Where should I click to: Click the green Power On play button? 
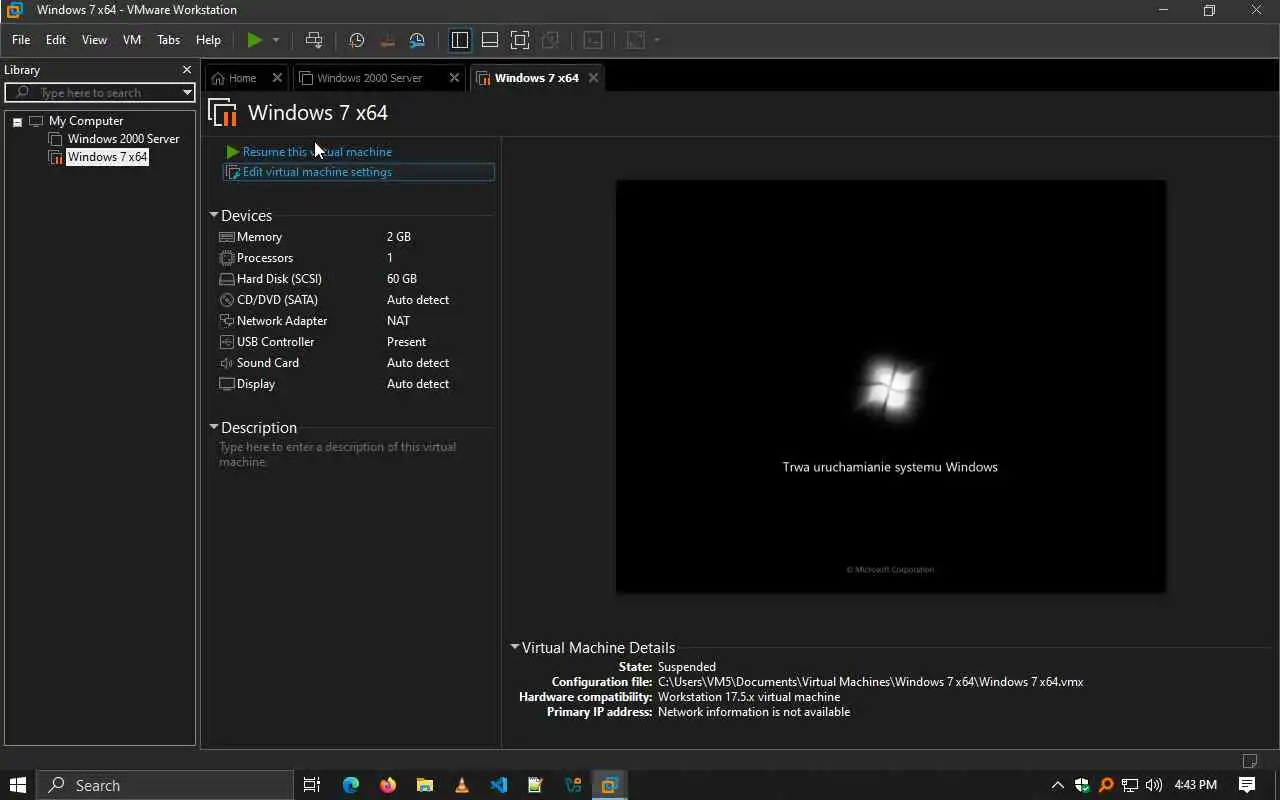pos(255,40)
